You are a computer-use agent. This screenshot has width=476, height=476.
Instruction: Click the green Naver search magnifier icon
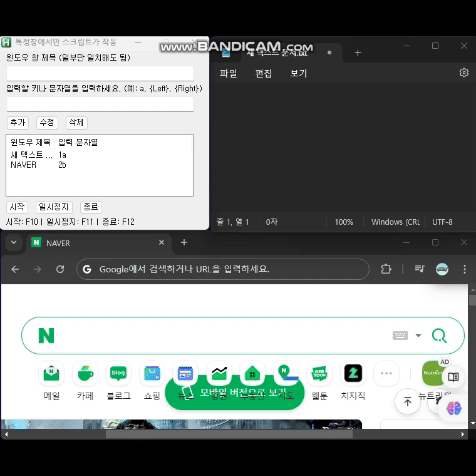click(x=439, y=335)
